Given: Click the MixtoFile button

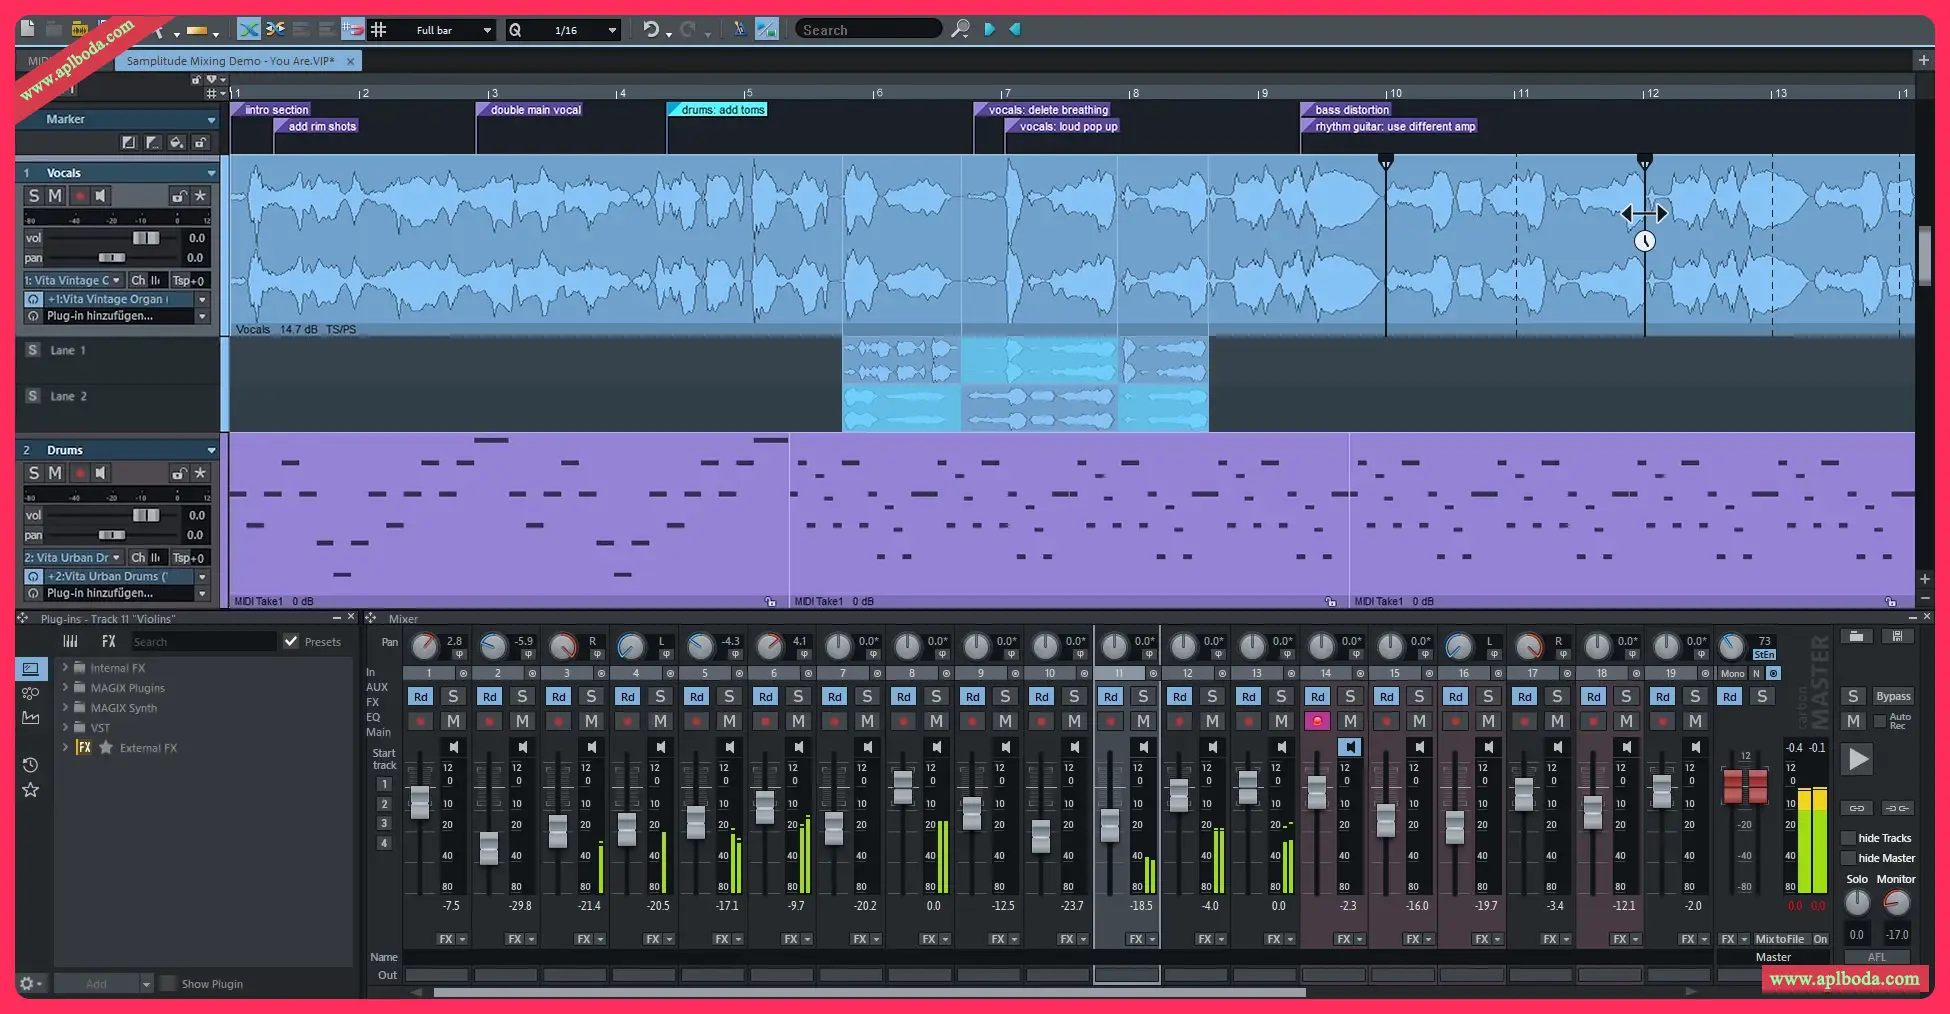Looking at the screenshot, I should point(1779,939).
